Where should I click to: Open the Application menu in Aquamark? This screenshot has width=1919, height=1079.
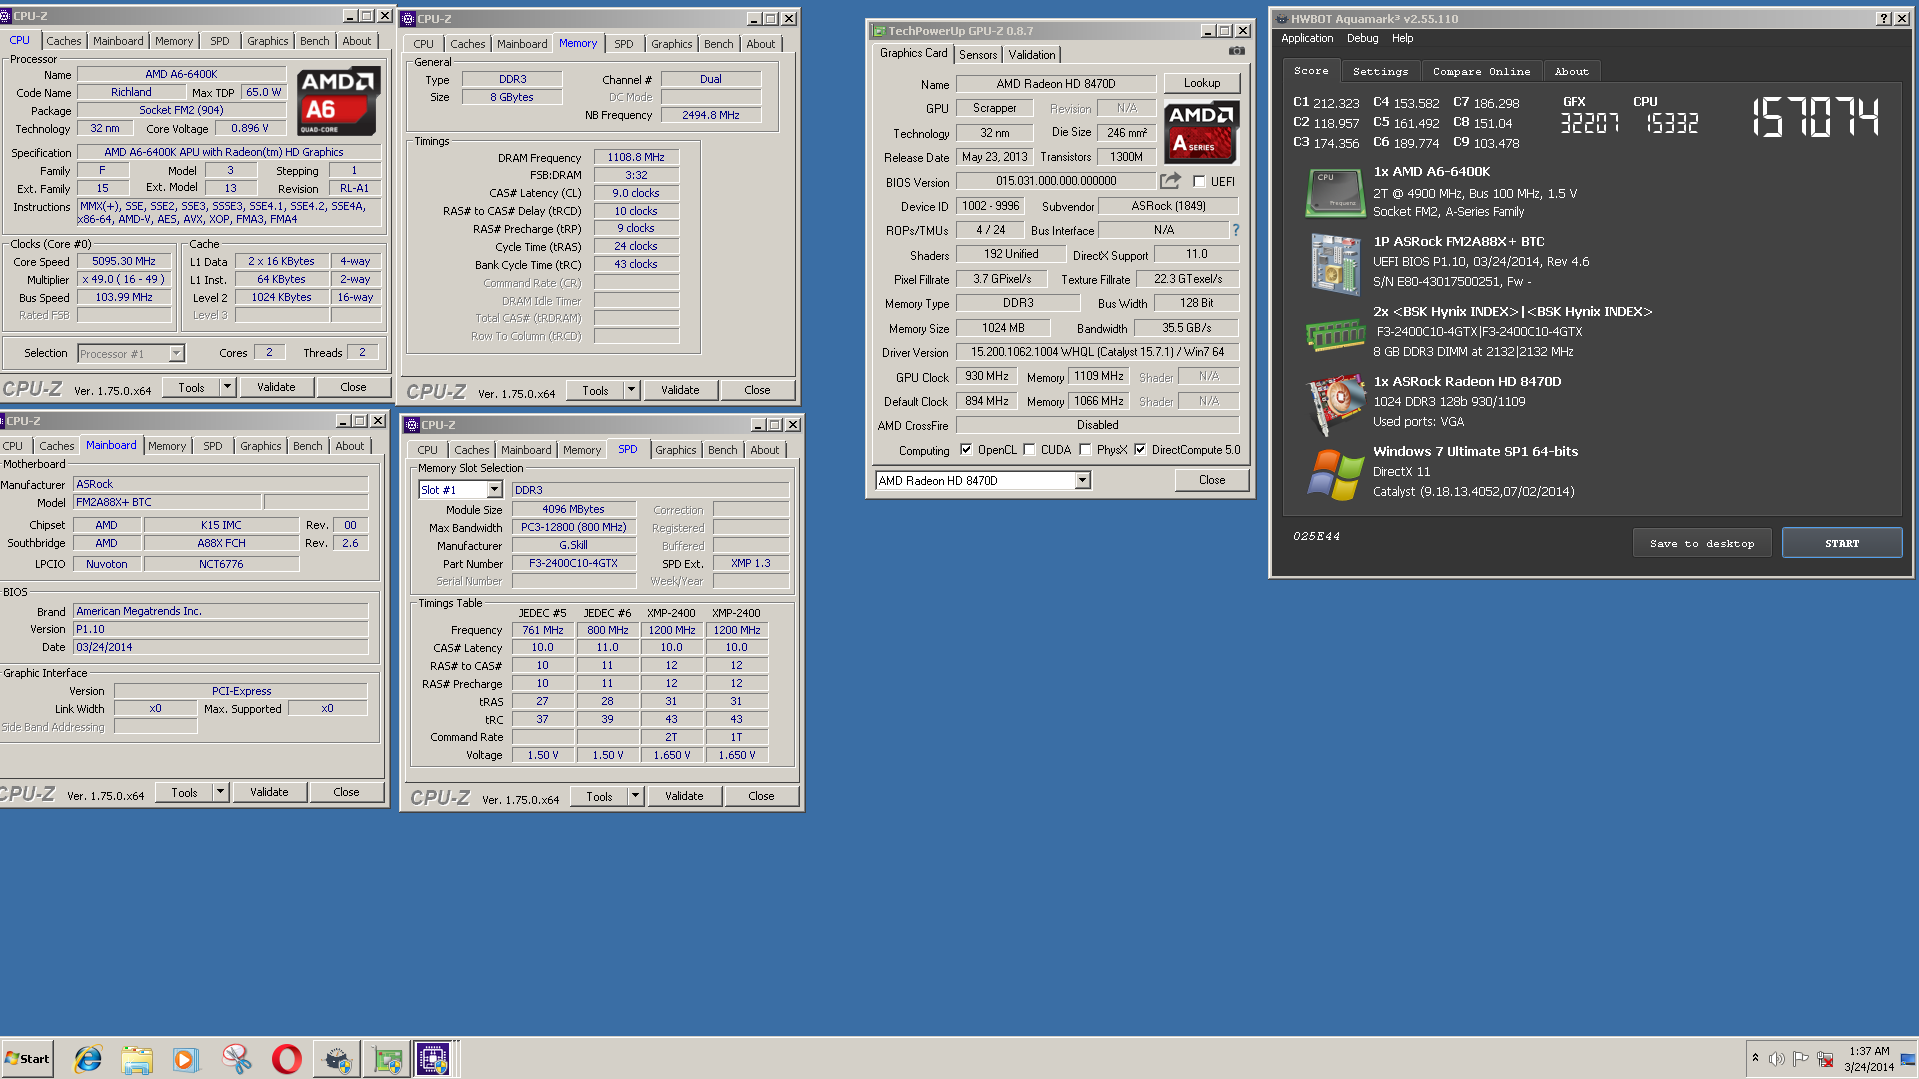1307,38
